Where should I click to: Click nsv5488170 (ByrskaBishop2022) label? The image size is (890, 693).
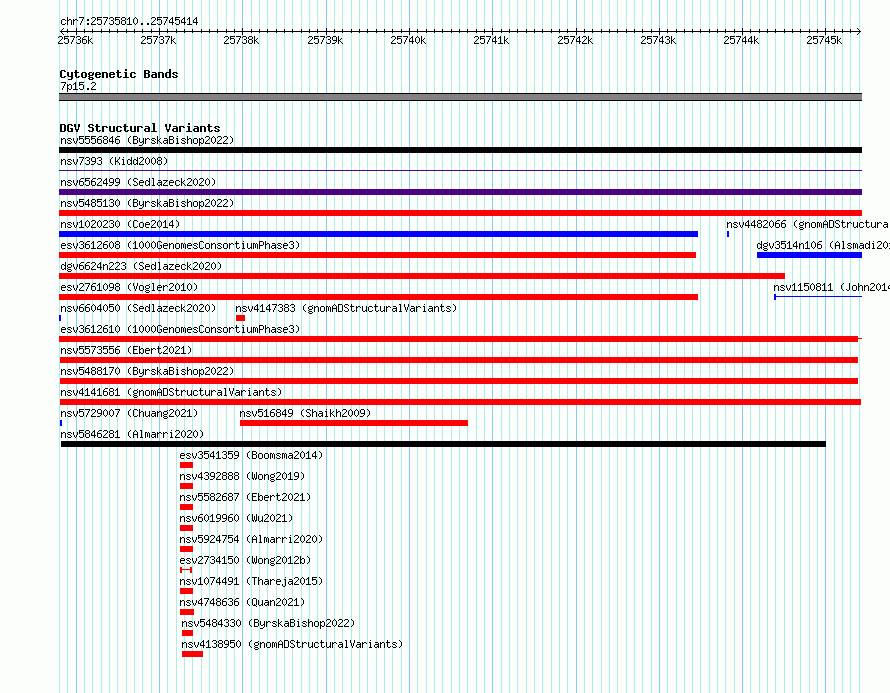147,371
